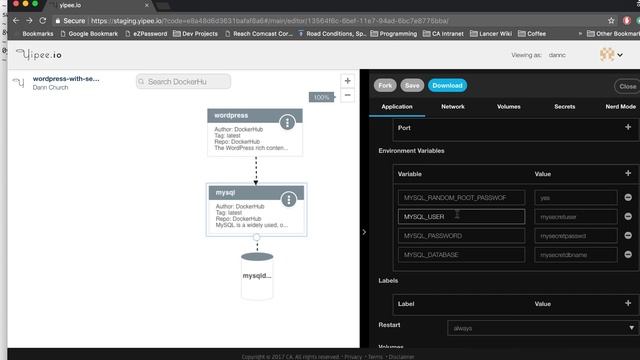This screenshot has height=360, width=640.
Task: Open the Lancer Wiki bookmark folder
Action: click(491, 33)
